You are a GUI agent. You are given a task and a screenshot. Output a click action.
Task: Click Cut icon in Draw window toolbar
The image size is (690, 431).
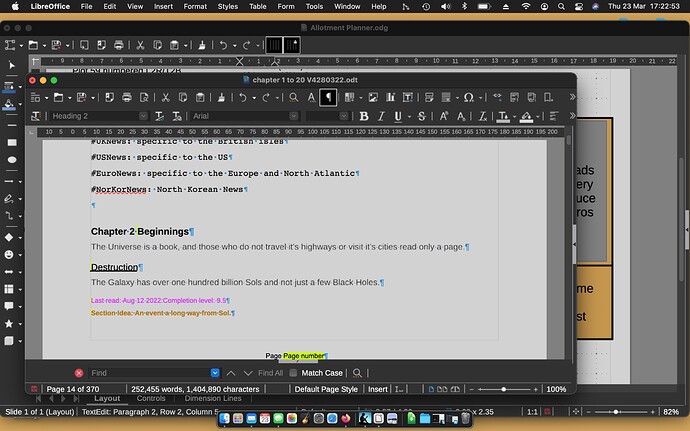(x=140, y=45)
